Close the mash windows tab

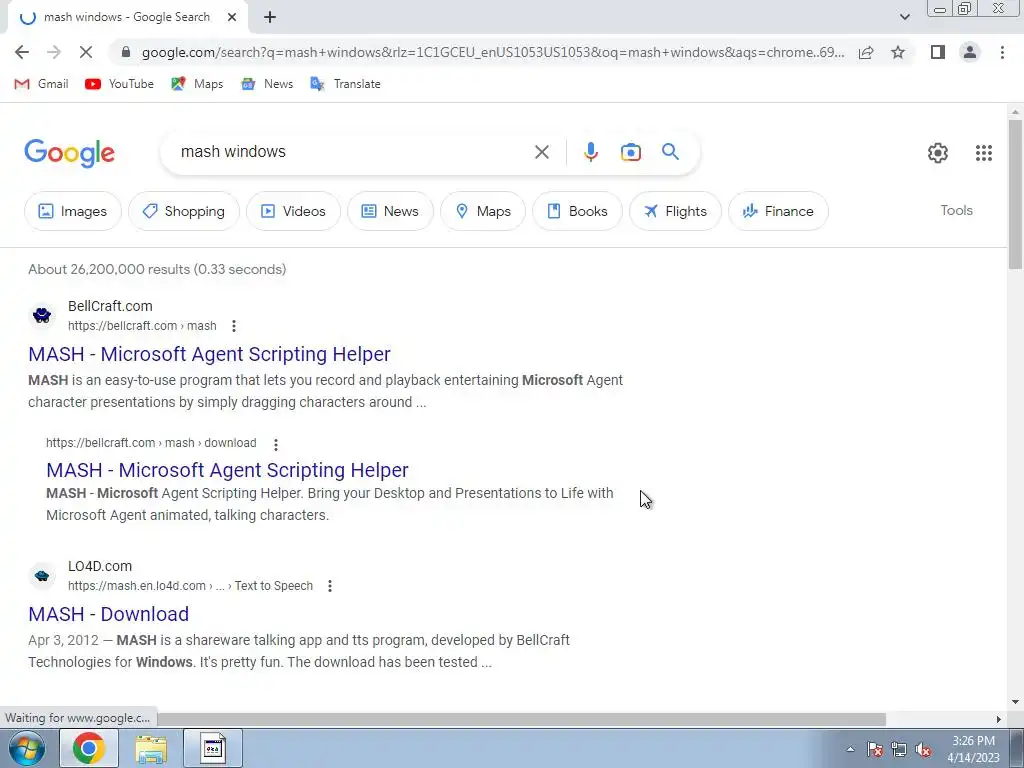(232, 18)
